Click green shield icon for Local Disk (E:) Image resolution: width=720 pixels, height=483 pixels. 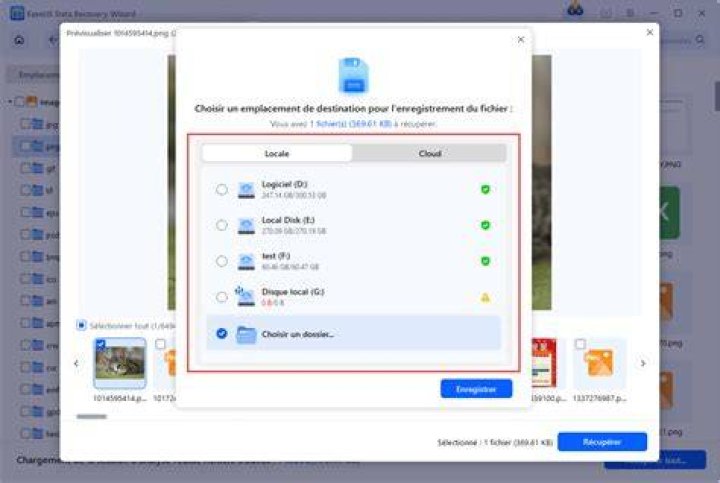pyautogui.click(x=485, y=225)
